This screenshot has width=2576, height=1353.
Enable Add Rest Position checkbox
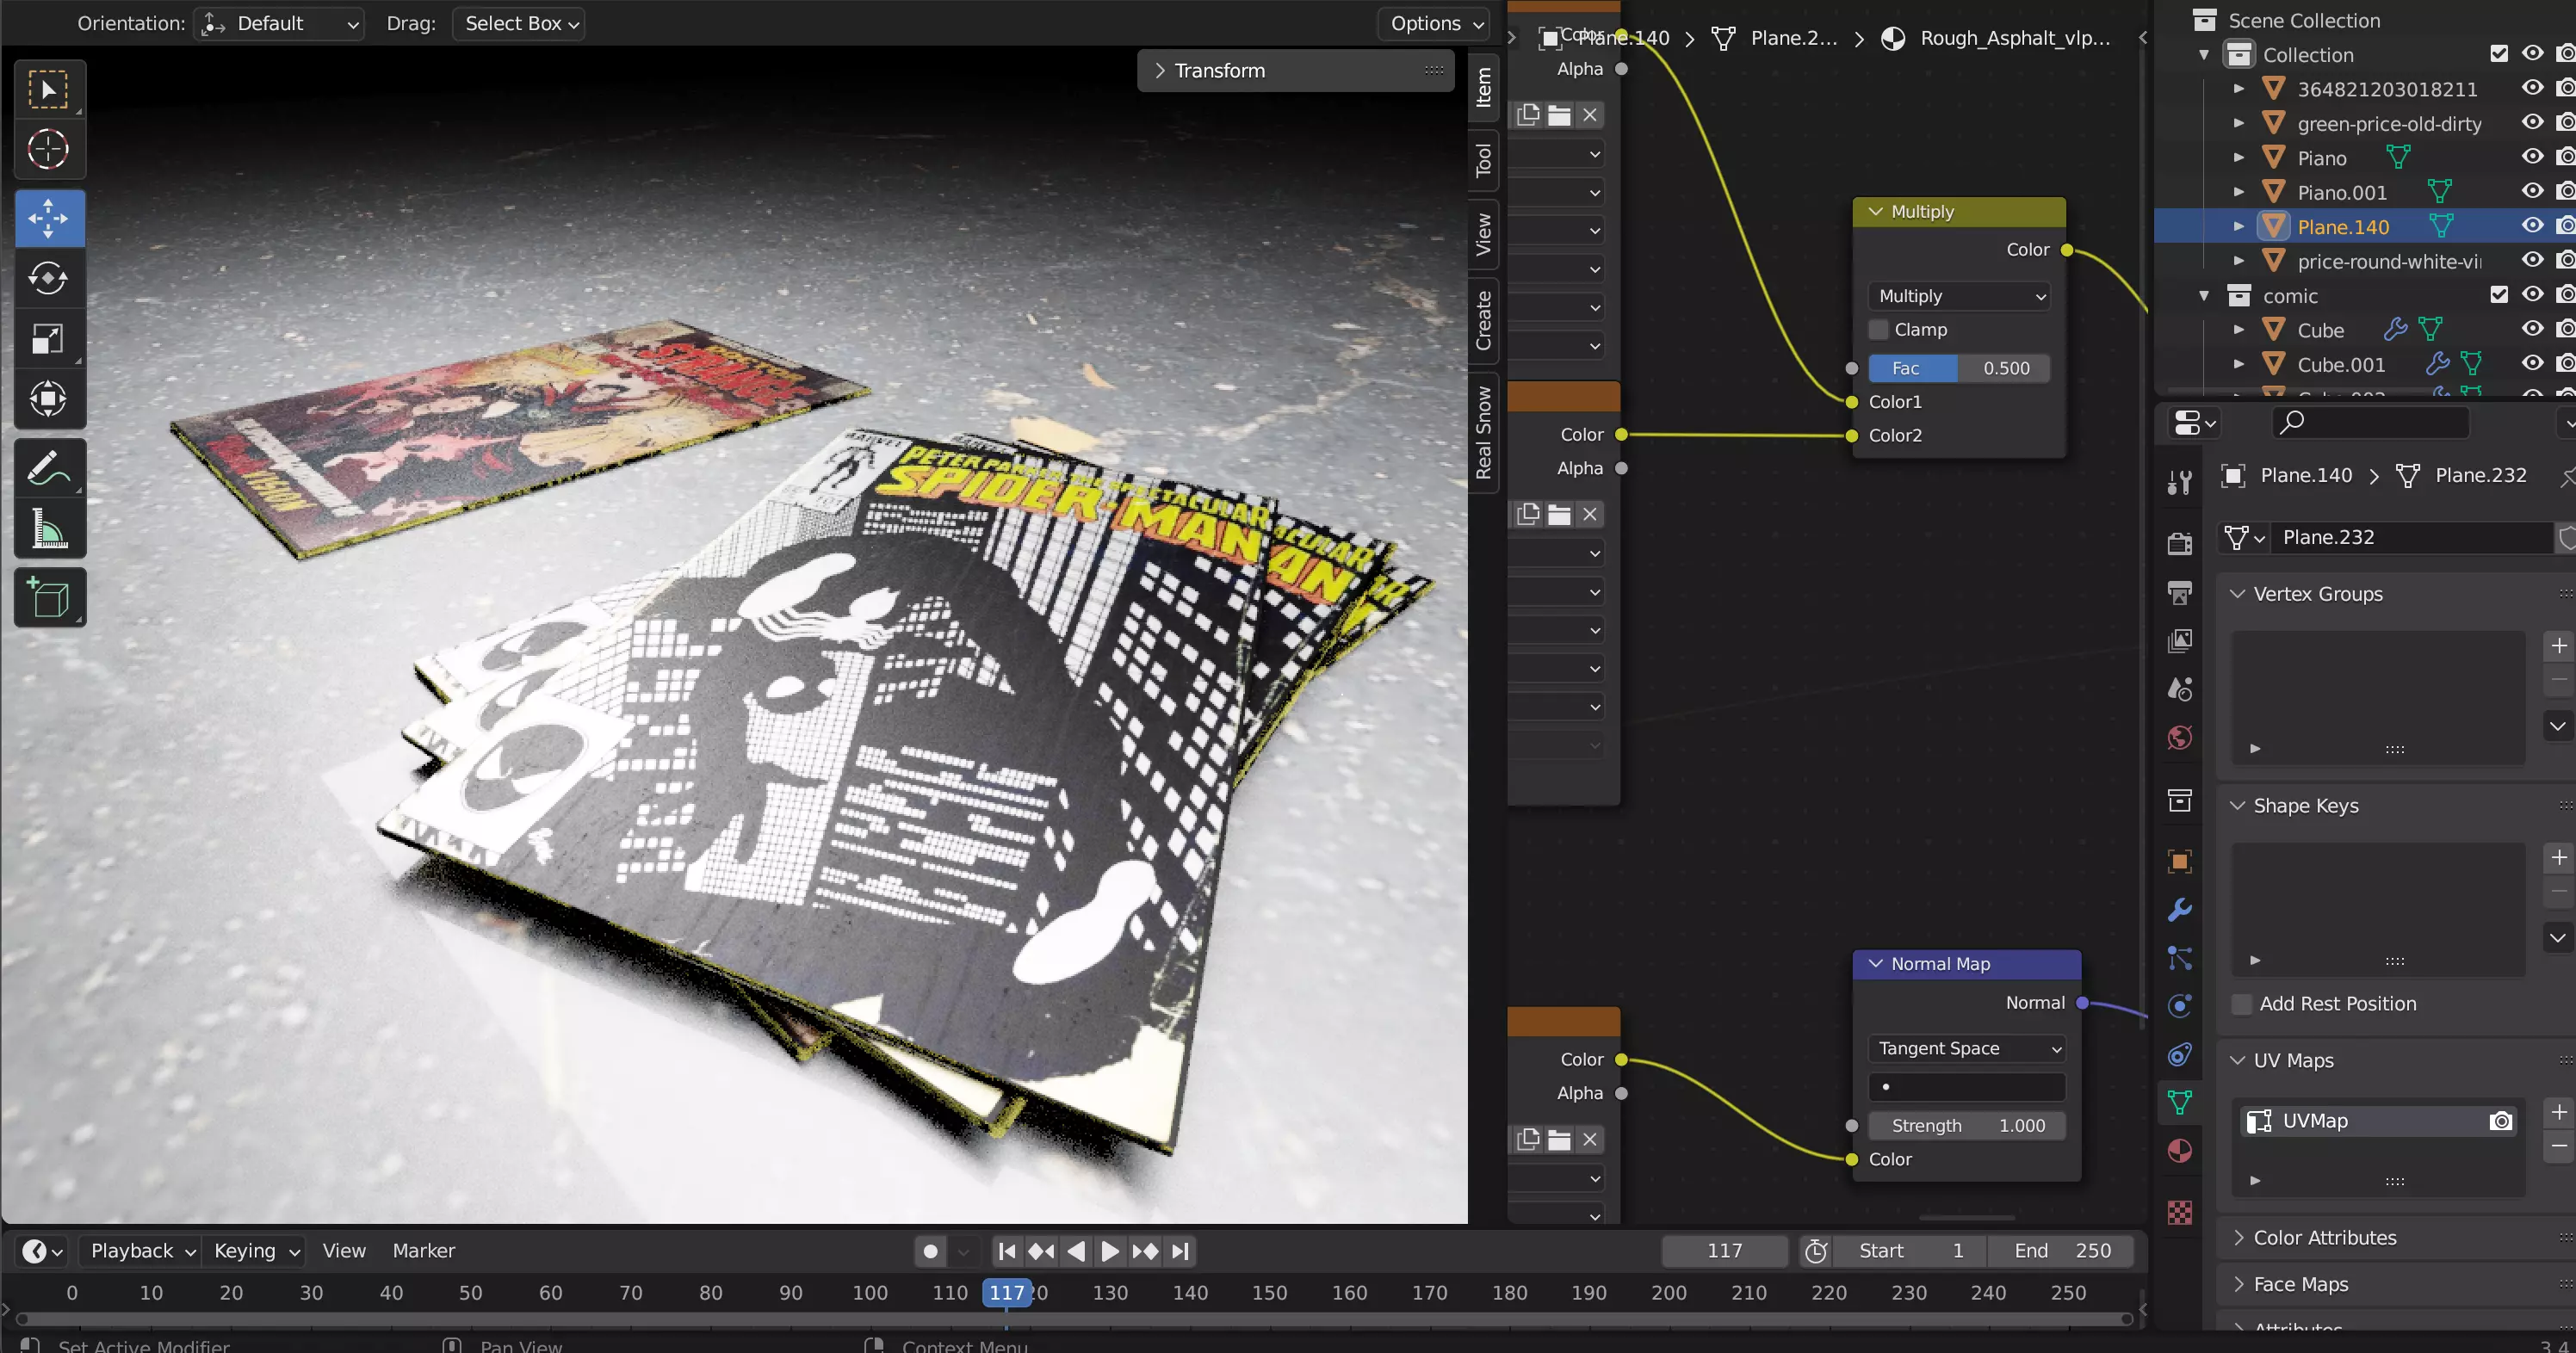pos(2242,1004)
